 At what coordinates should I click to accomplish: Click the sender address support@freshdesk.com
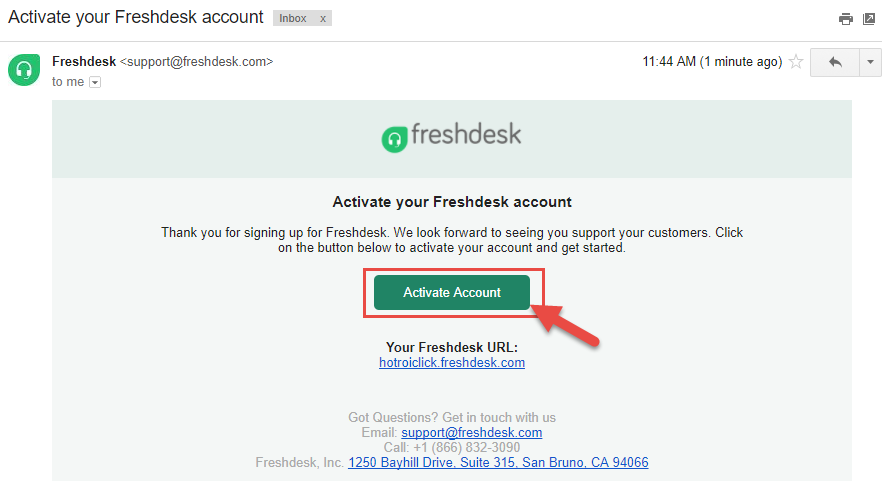[x=196, y=61]
